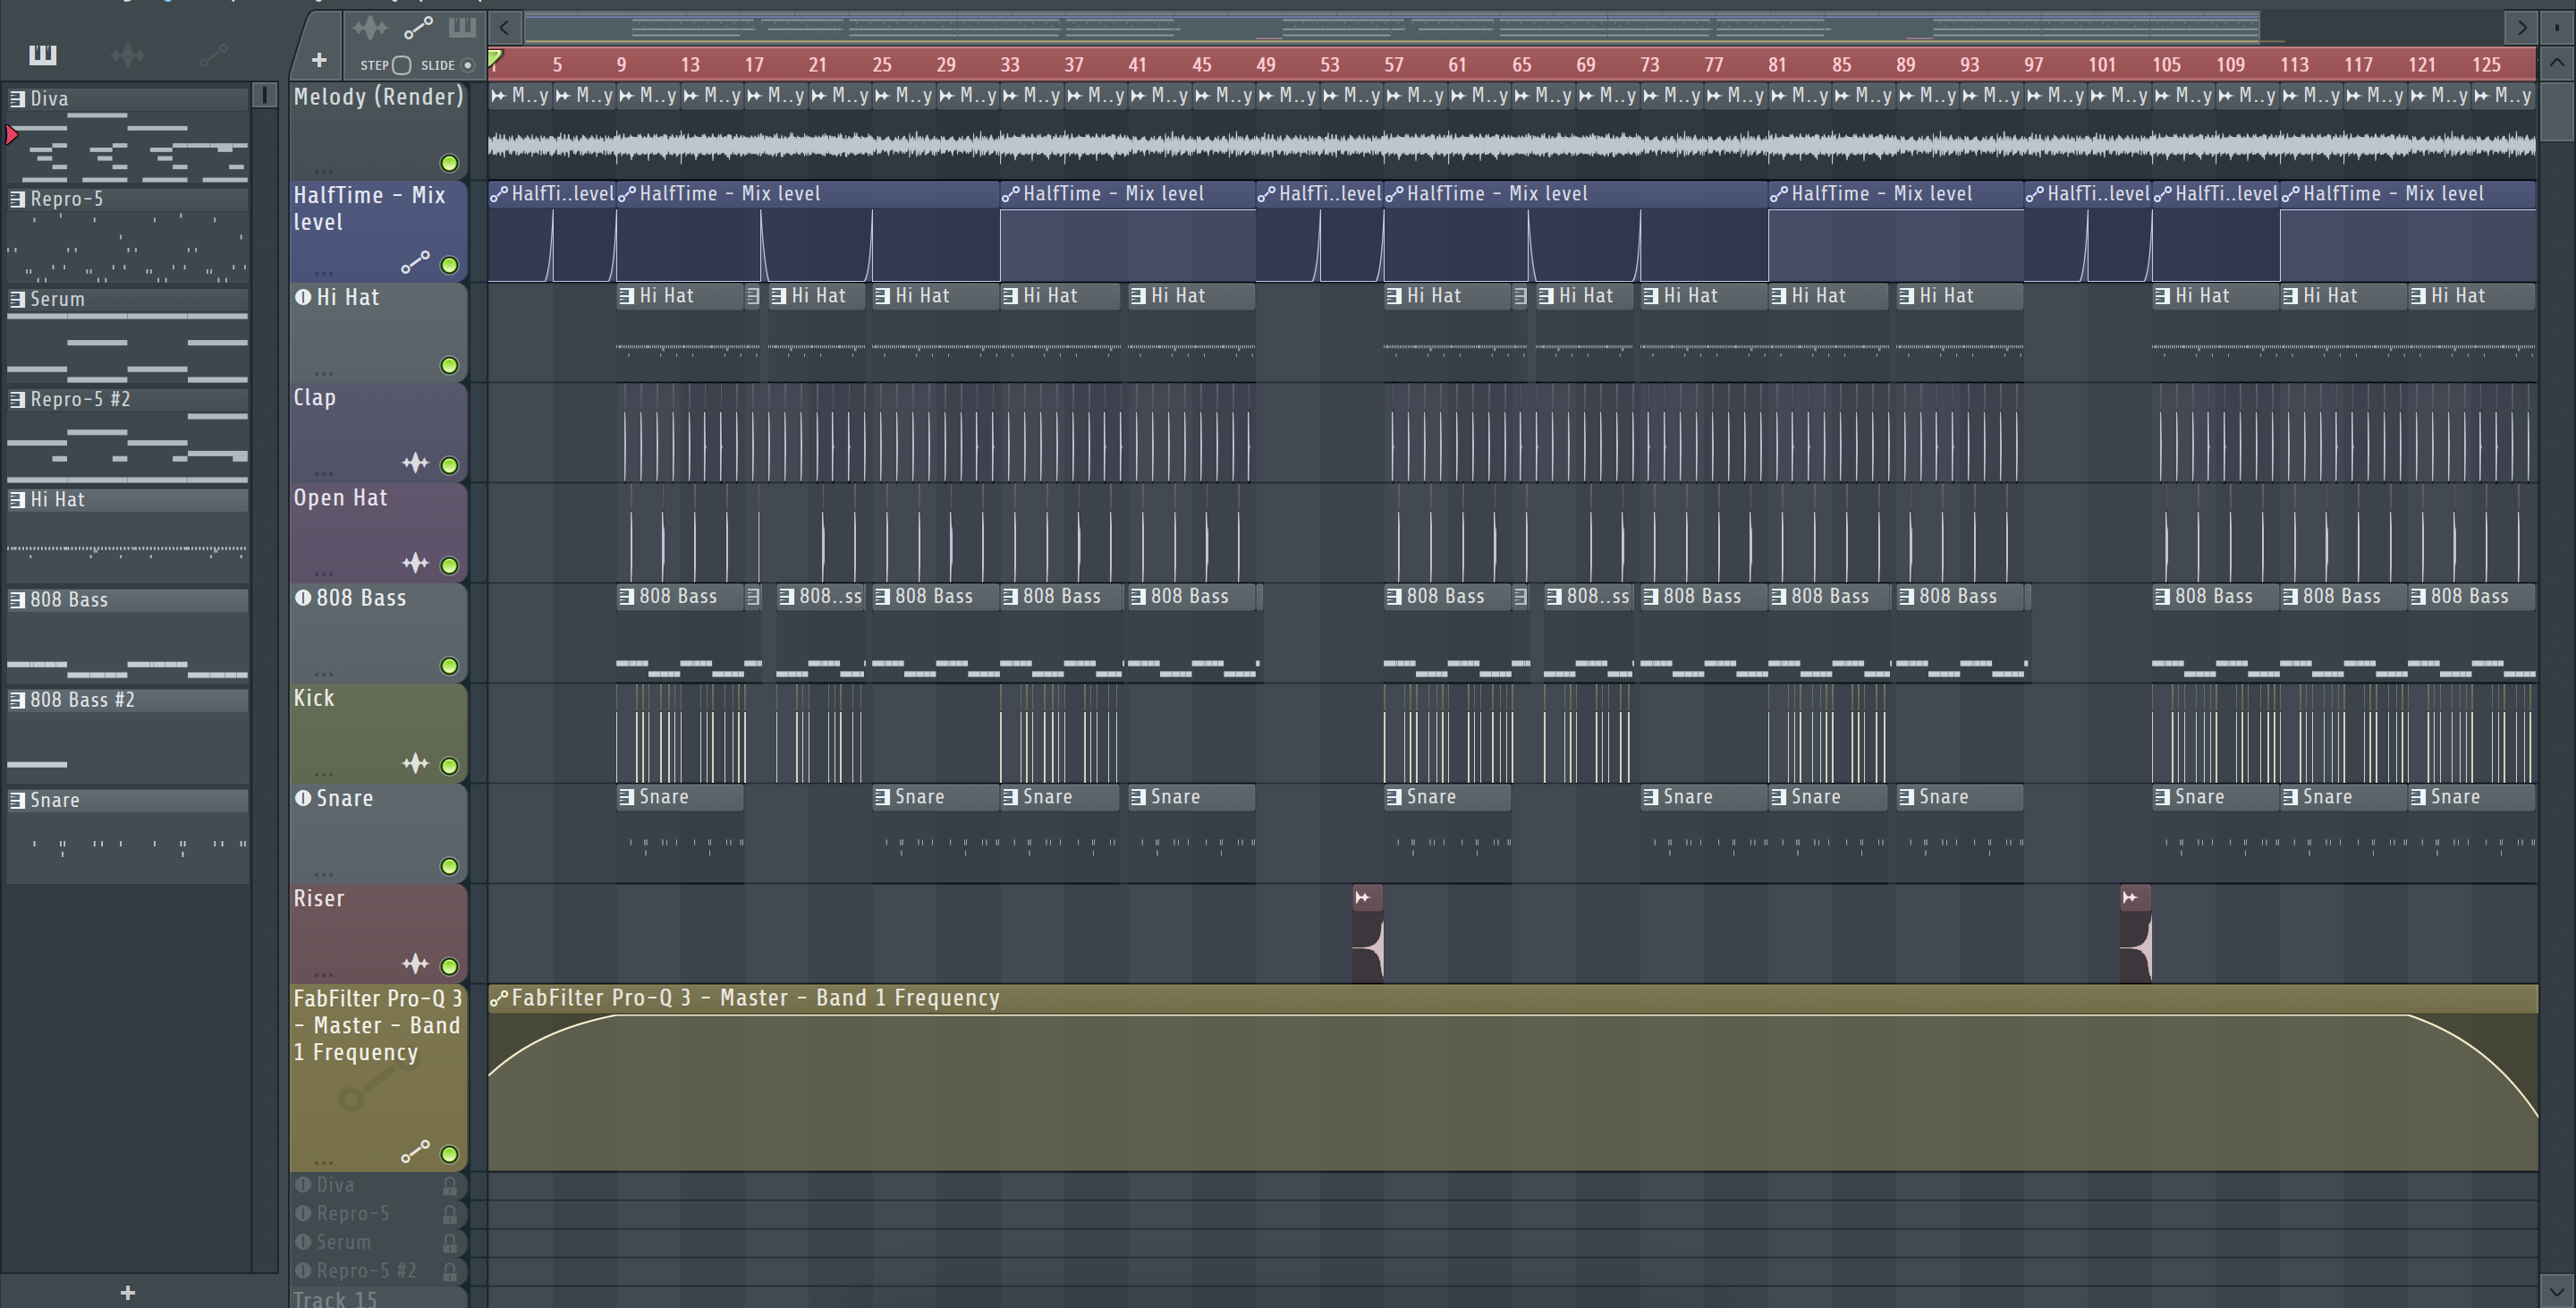The width and height of the screenshot is (2576, 1308).
Task: Toggle the STEP edit mode checkbox
Action: click(401, 65)
